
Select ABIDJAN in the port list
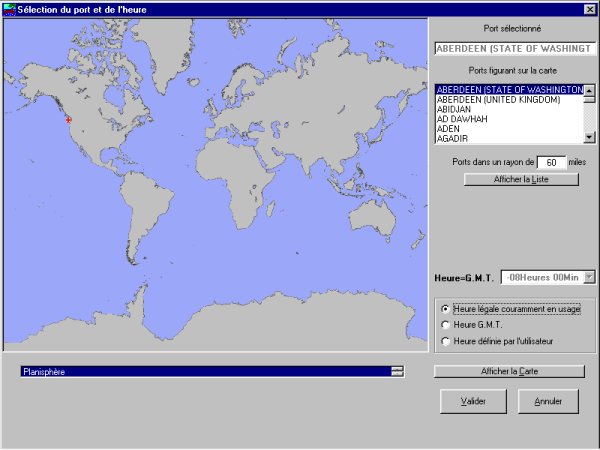510,109
